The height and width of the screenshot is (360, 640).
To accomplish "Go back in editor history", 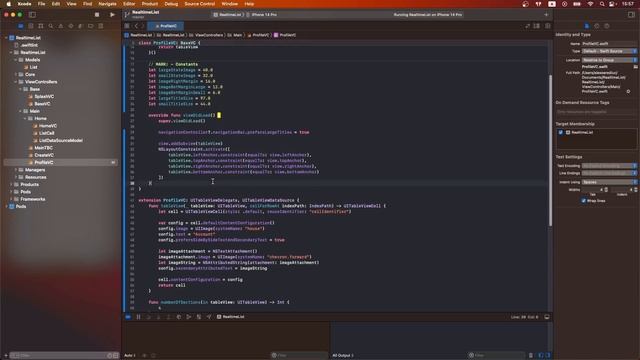I will (136, 26).
